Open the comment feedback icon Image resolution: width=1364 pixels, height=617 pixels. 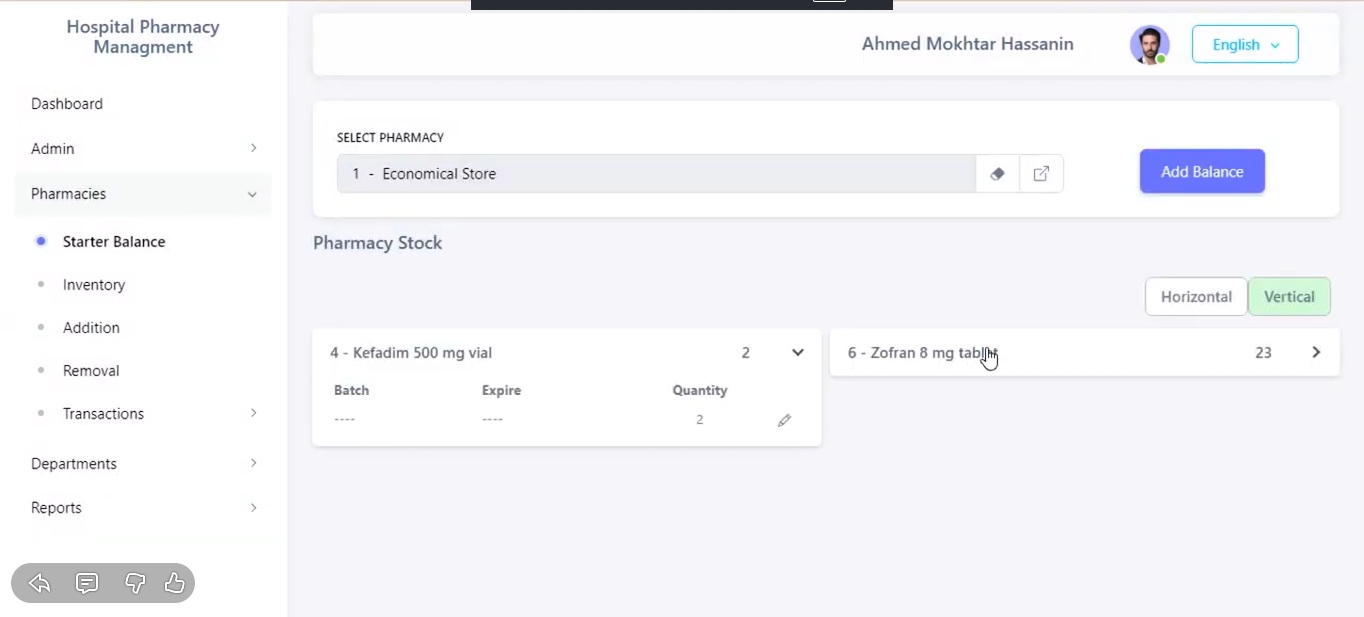[x=87, y=583]
